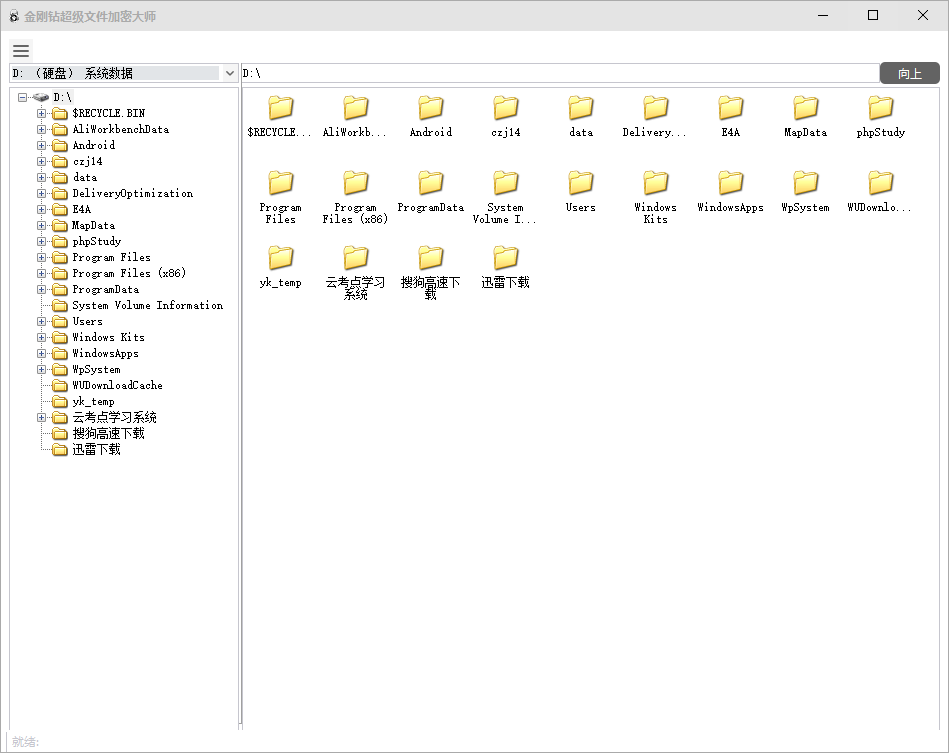Select WUDownloadCache in the folder tree
The image size is (949, 753).
pos(117,385)
